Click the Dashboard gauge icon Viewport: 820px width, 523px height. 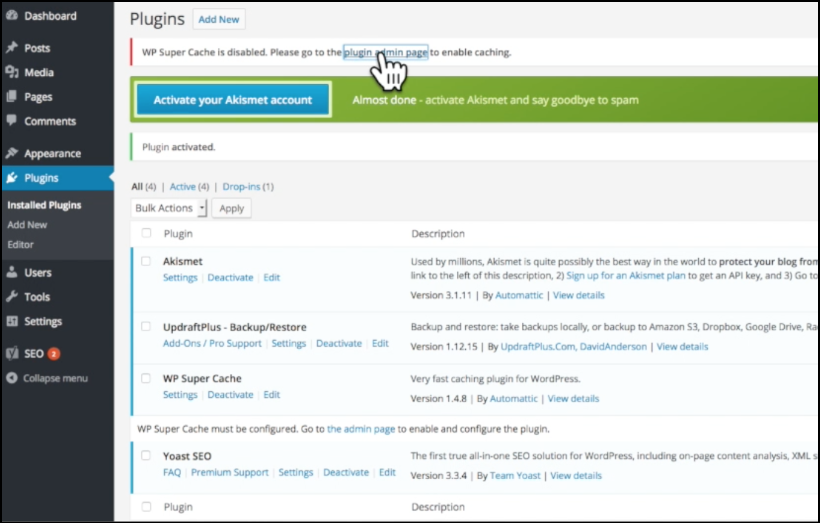point(12,16)
